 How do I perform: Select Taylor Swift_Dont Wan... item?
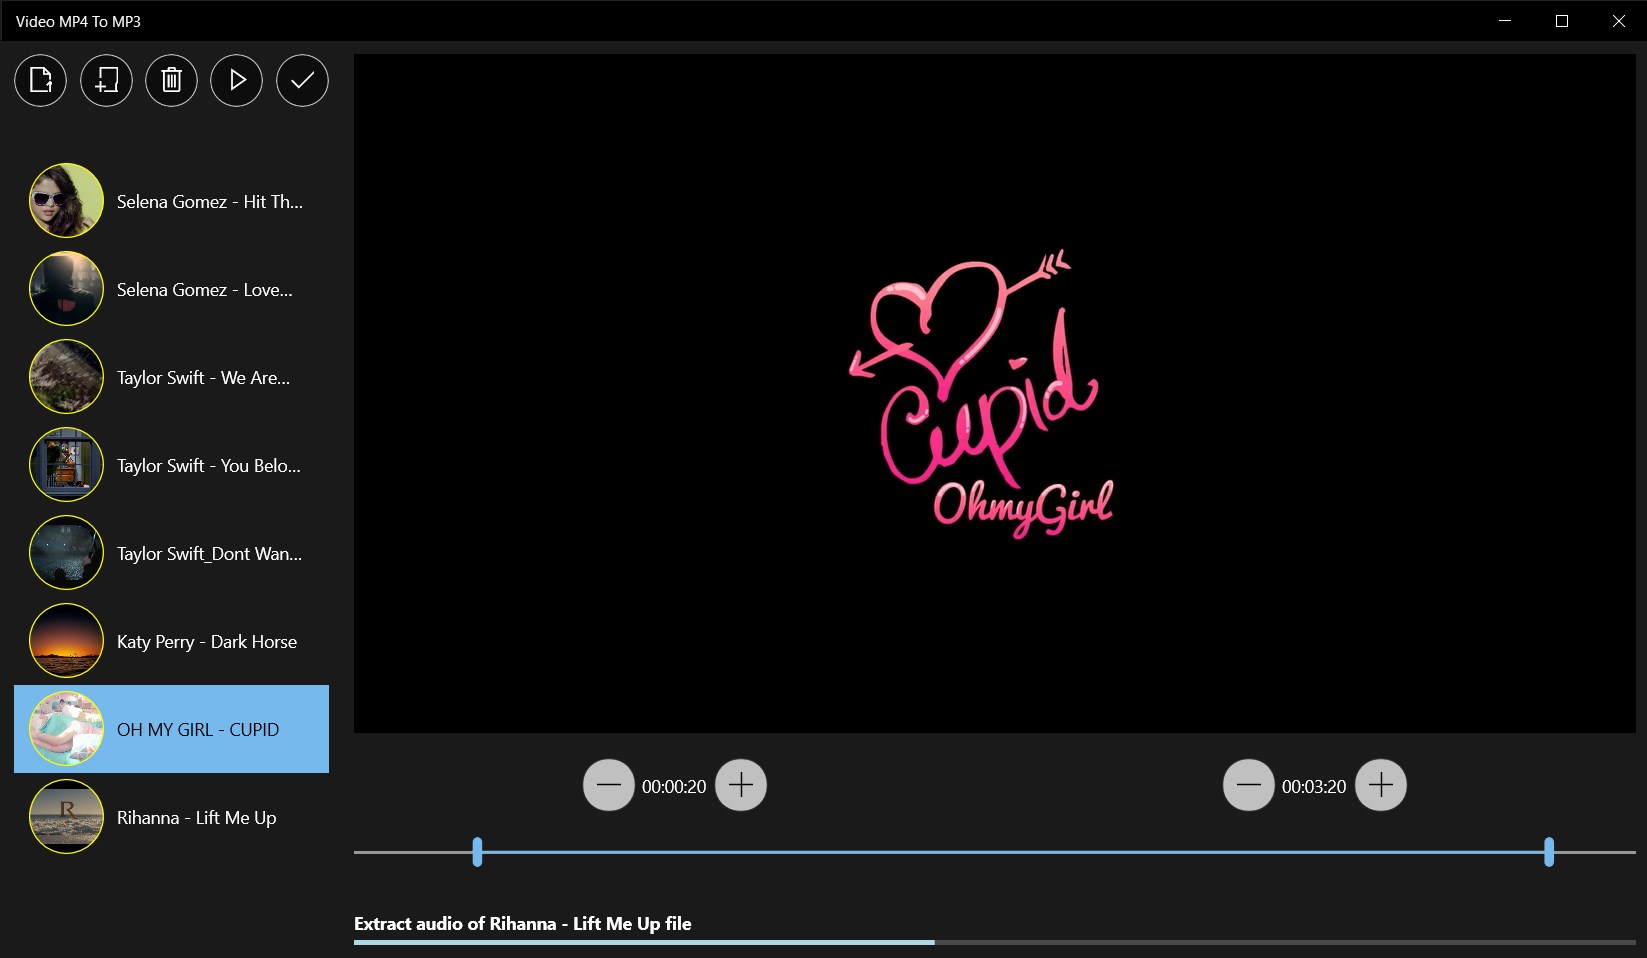171,553
